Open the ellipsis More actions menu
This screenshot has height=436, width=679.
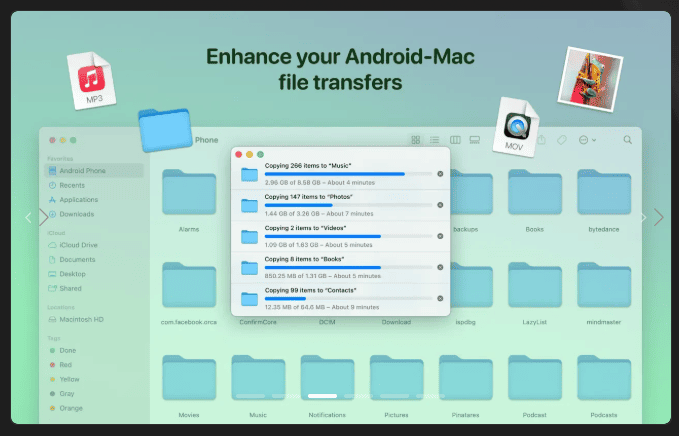coord(587,140)
